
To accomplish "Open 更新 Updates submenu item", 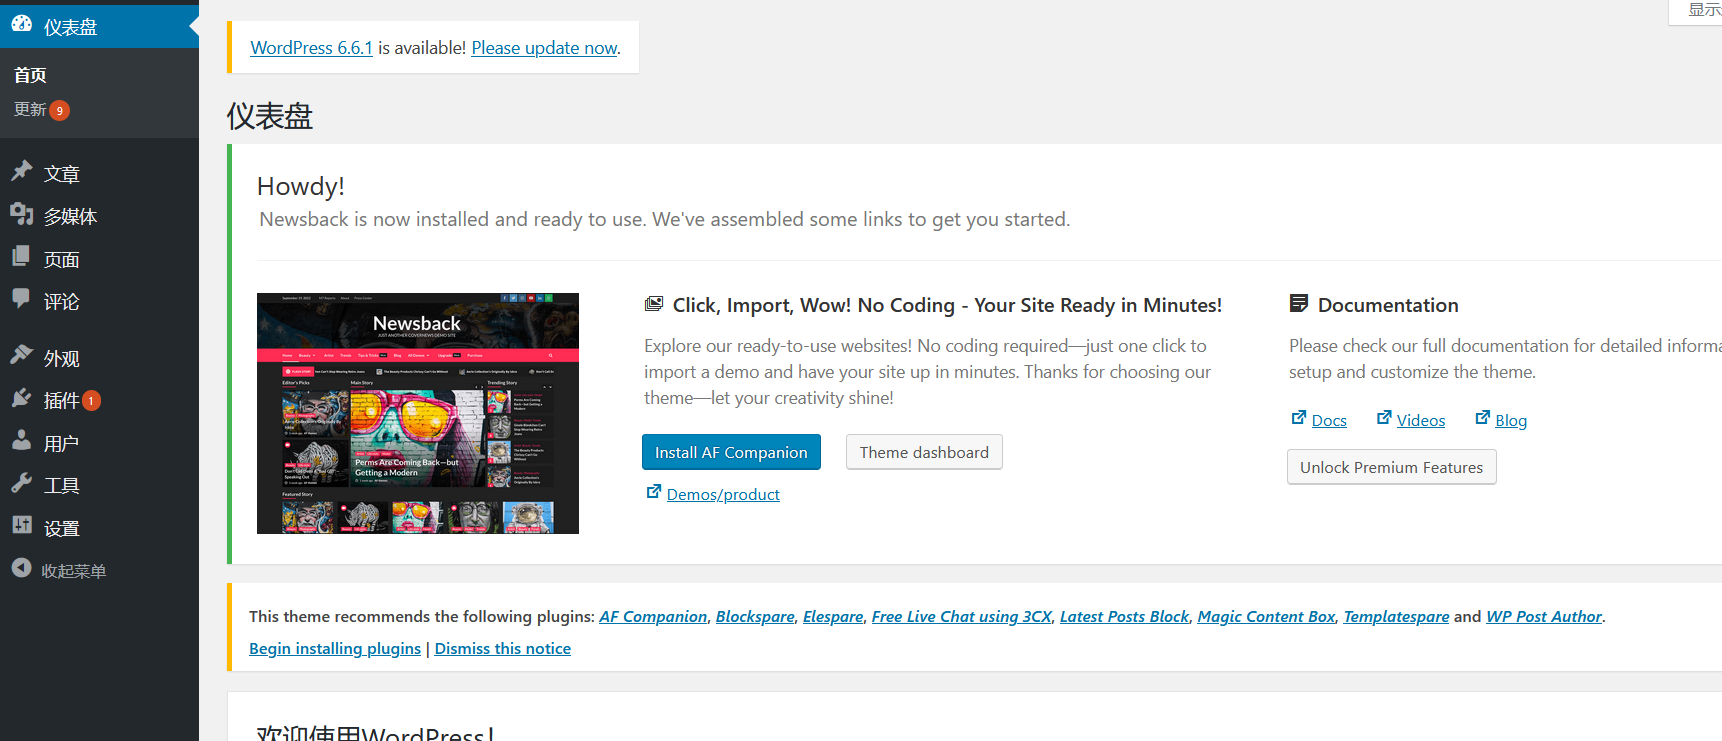I will click(30, 109).
